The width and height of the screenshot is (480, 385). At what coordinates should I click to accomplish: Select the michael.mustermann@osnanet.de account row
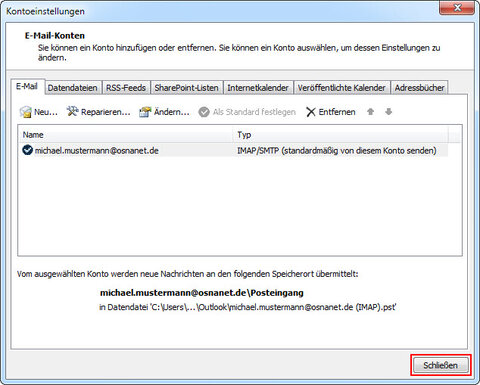pos(233,151)
